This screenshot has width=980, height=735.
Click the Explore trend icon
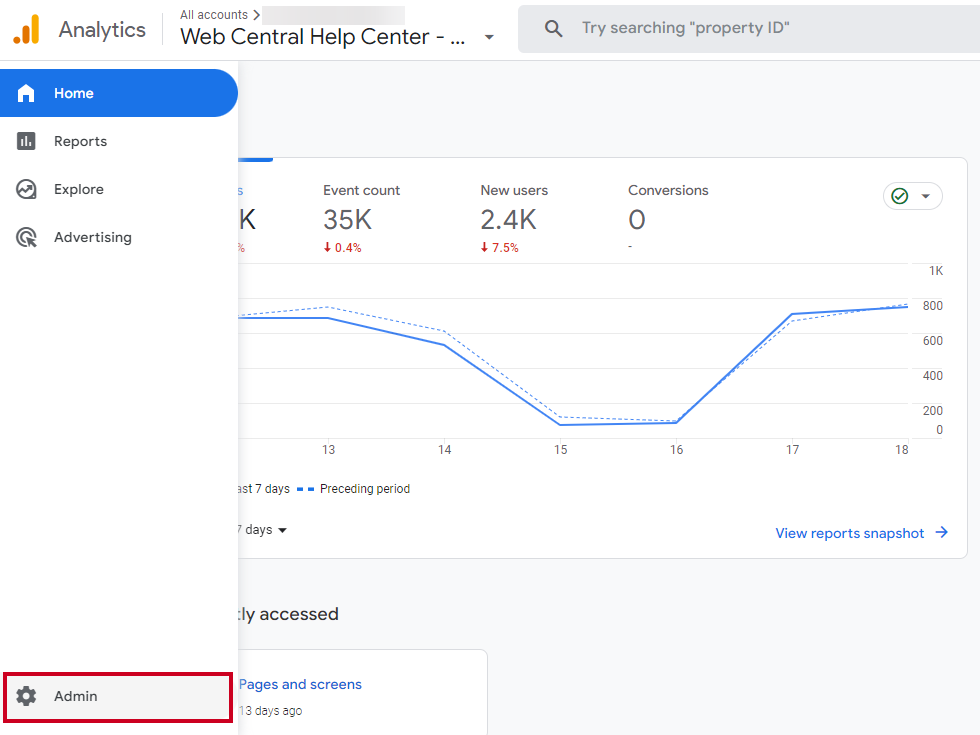pyautogui.click(x=26, y=189)
